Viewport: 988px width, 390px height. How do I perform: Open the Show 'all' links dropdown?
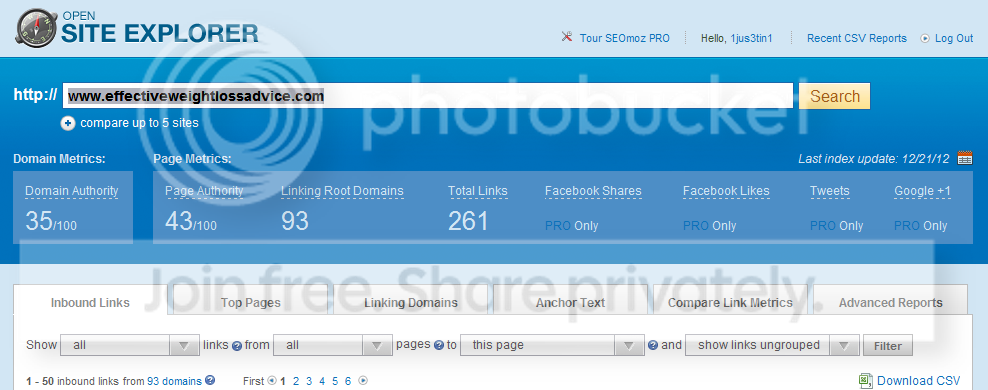pyautogui.click(x=129, y=345)
